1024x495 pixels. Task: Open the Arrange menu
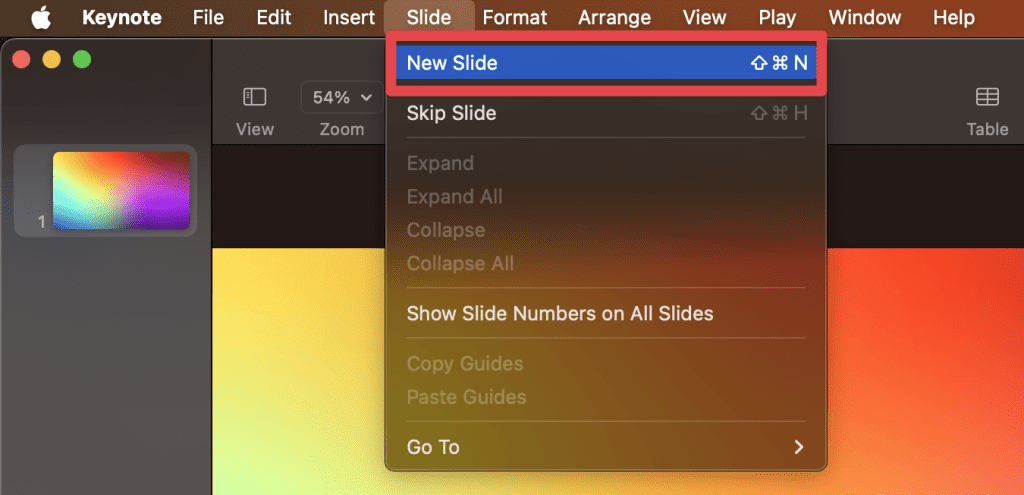[x=614, y=17]
